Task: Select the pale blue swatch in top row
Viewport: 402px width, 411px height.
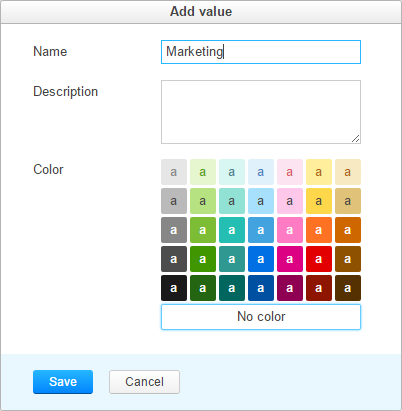Action: pyautogui.click(x=261, y=172)
